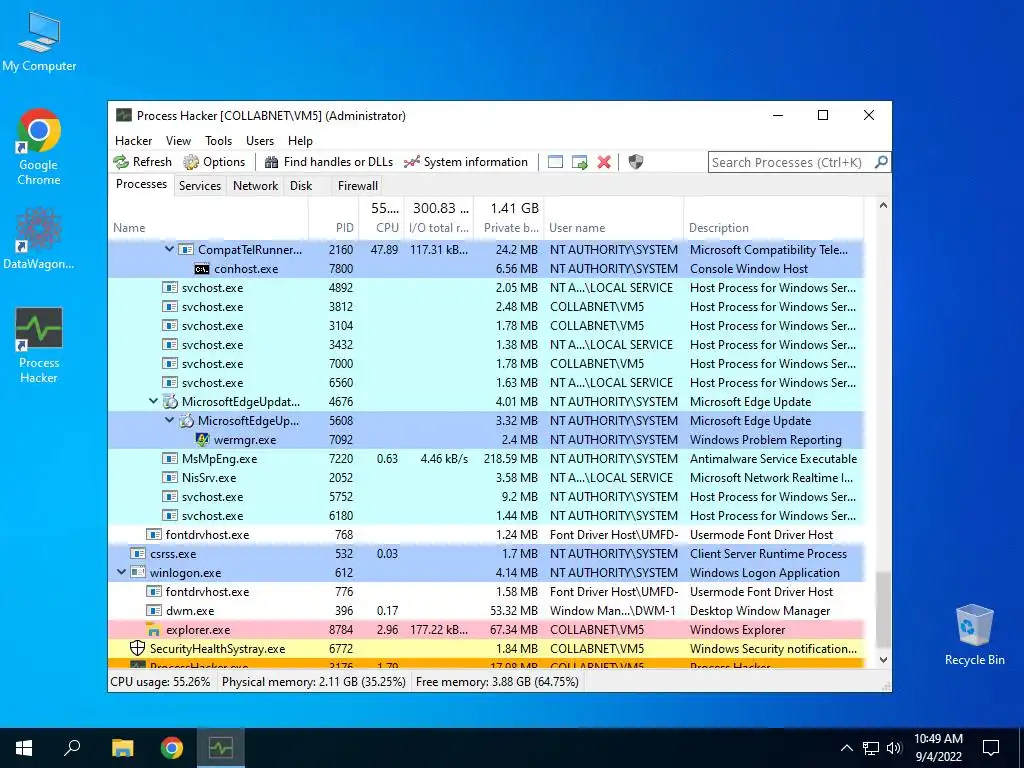Open the notification center icon

click(x=991, y=748)
